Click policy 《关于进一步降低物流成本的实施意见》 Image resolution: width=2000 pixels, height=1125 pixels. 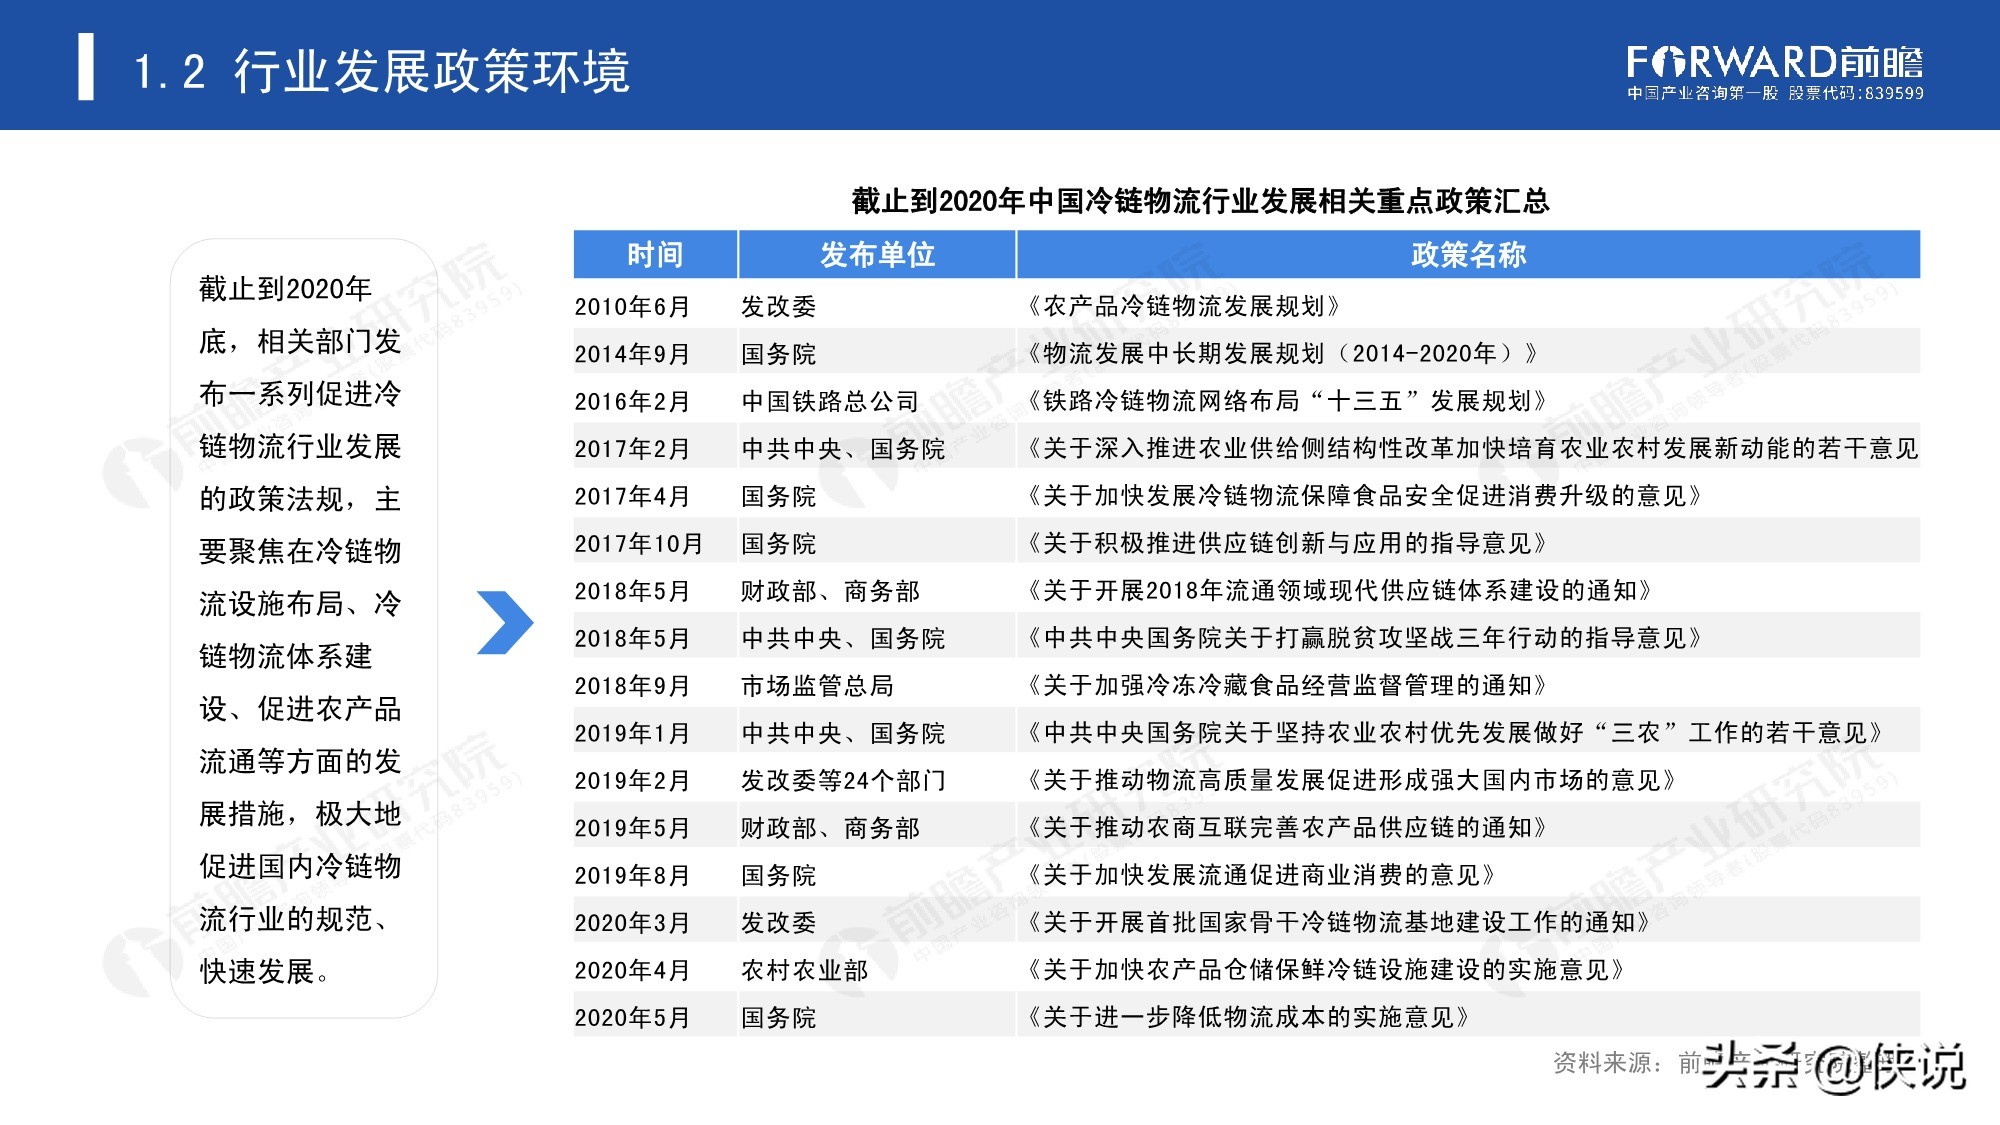point(1248,1017)
